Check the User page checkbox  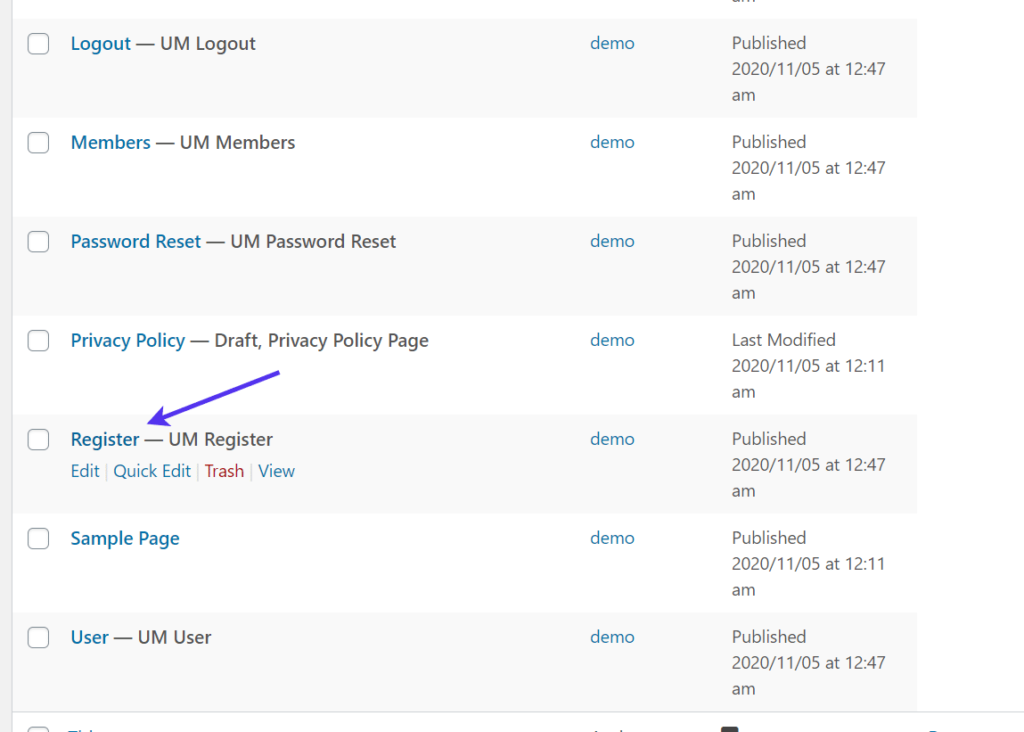[38, 638]
